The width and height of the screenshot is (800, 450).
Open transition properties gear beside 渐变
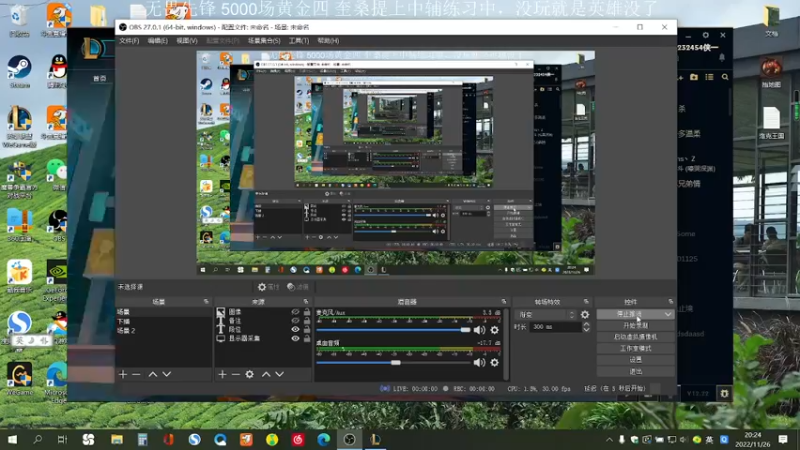point(585,315)
